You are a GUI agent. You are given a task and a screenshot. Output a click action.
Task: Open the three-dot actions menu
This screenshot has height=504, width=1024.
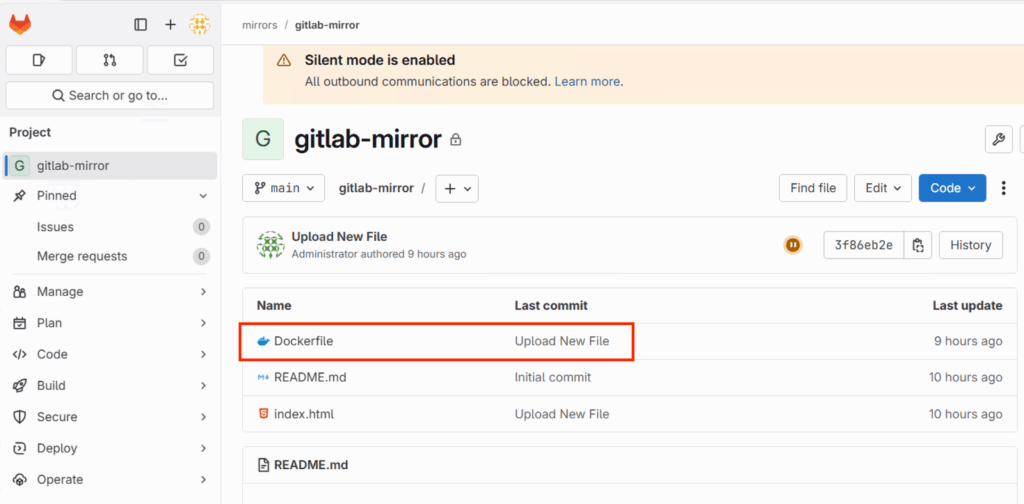pyautogui.click(x=1004, y=188)
